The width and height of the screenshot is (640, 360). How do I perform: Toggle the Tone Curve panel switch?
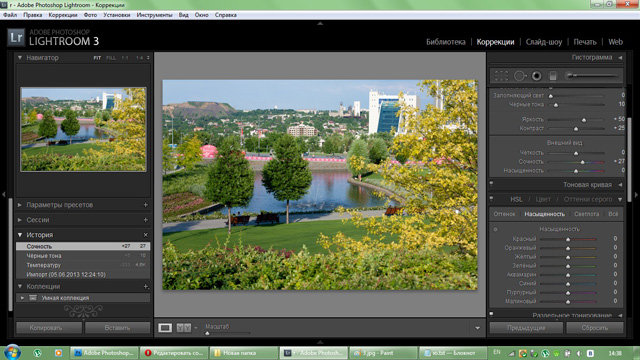point(491,184)
